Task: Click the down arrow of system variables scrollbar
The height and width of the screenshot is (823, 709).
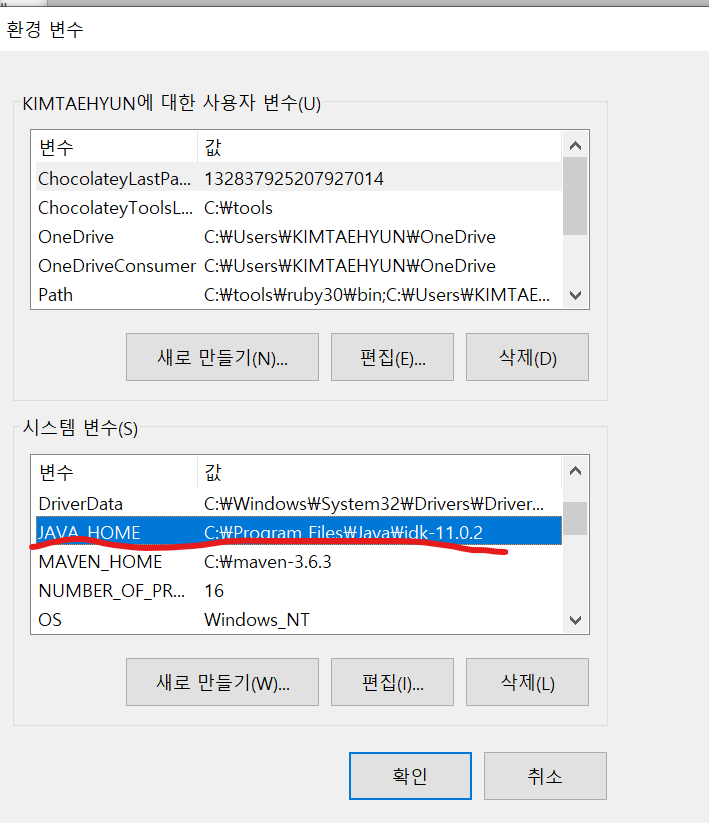Action: pos(575,620)
